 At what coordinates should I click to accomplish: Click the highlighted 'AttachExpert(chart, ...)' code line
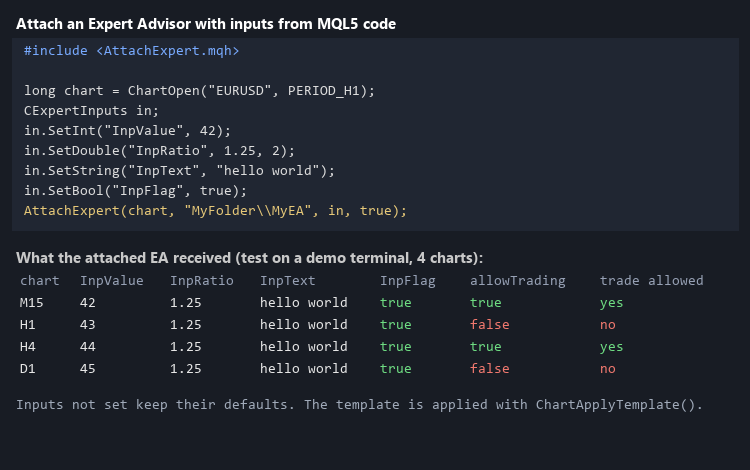pos(215,211)
